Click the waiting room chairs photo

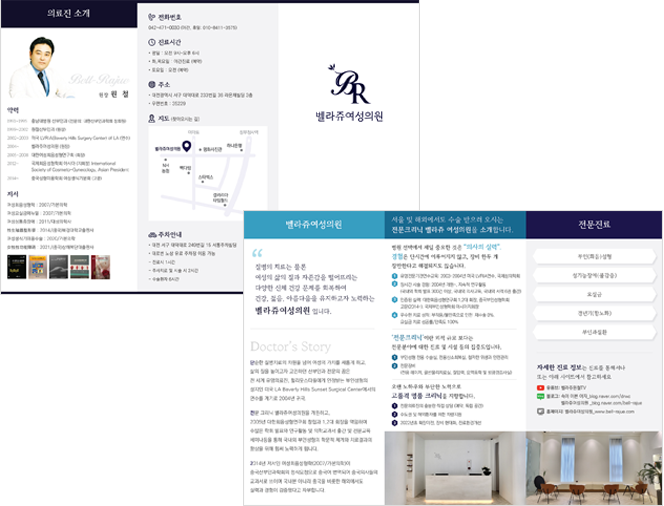click(x=594, y=468)
